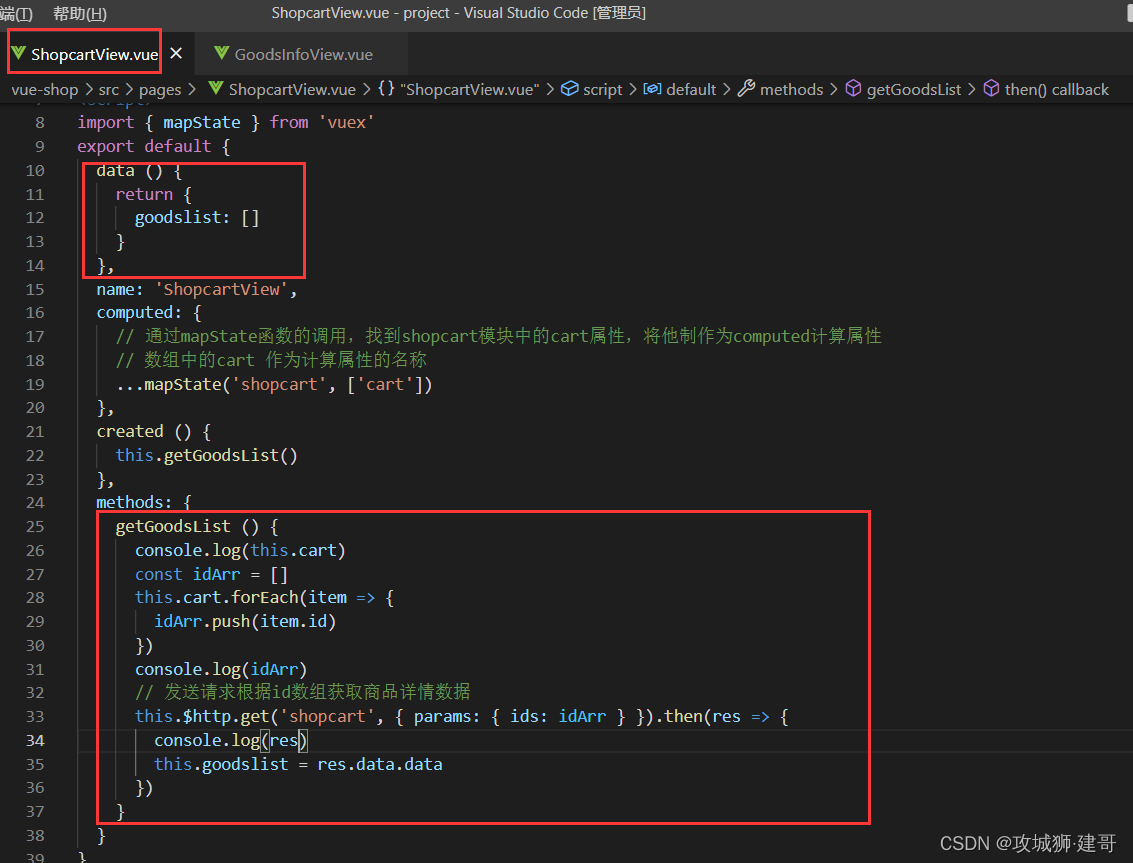1133x863 pixels.
Task: Click the "getGoodsList () {" method definition
Action: [x=197, y=527]
